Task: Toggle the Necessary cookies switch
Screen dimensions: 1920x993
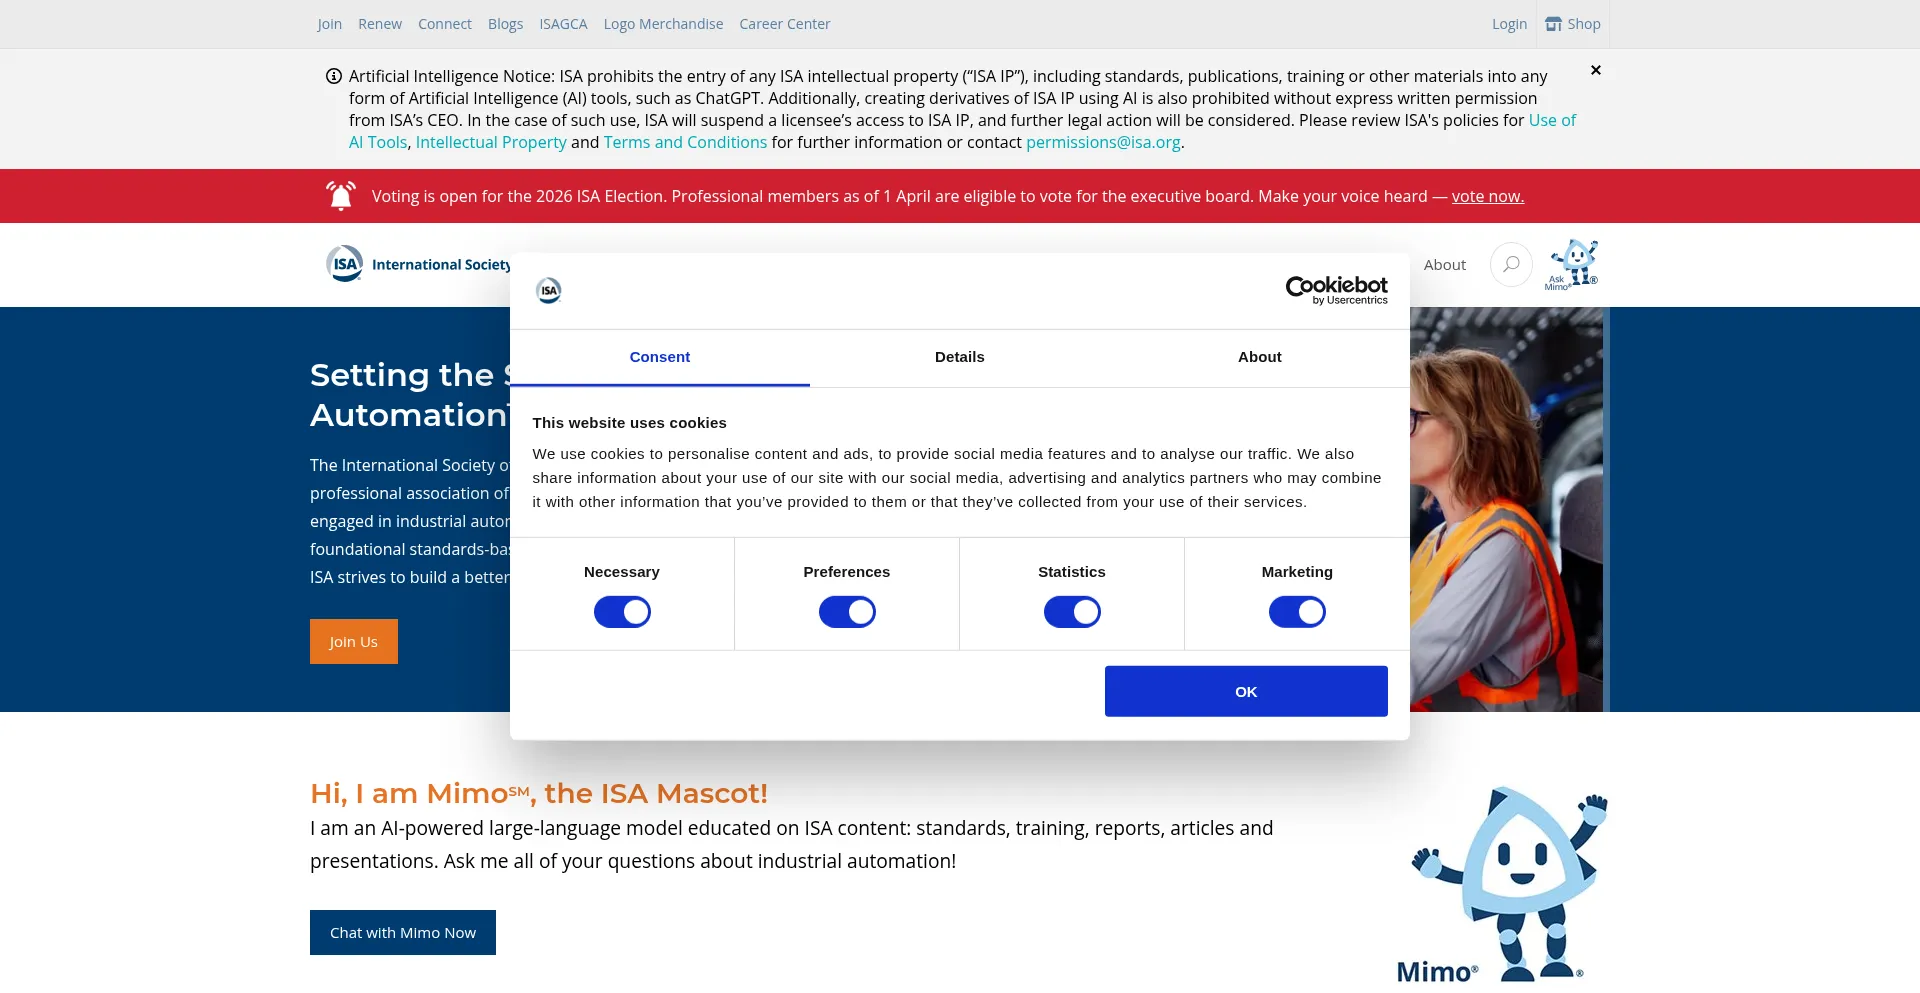Action: (x=622, y=612)
